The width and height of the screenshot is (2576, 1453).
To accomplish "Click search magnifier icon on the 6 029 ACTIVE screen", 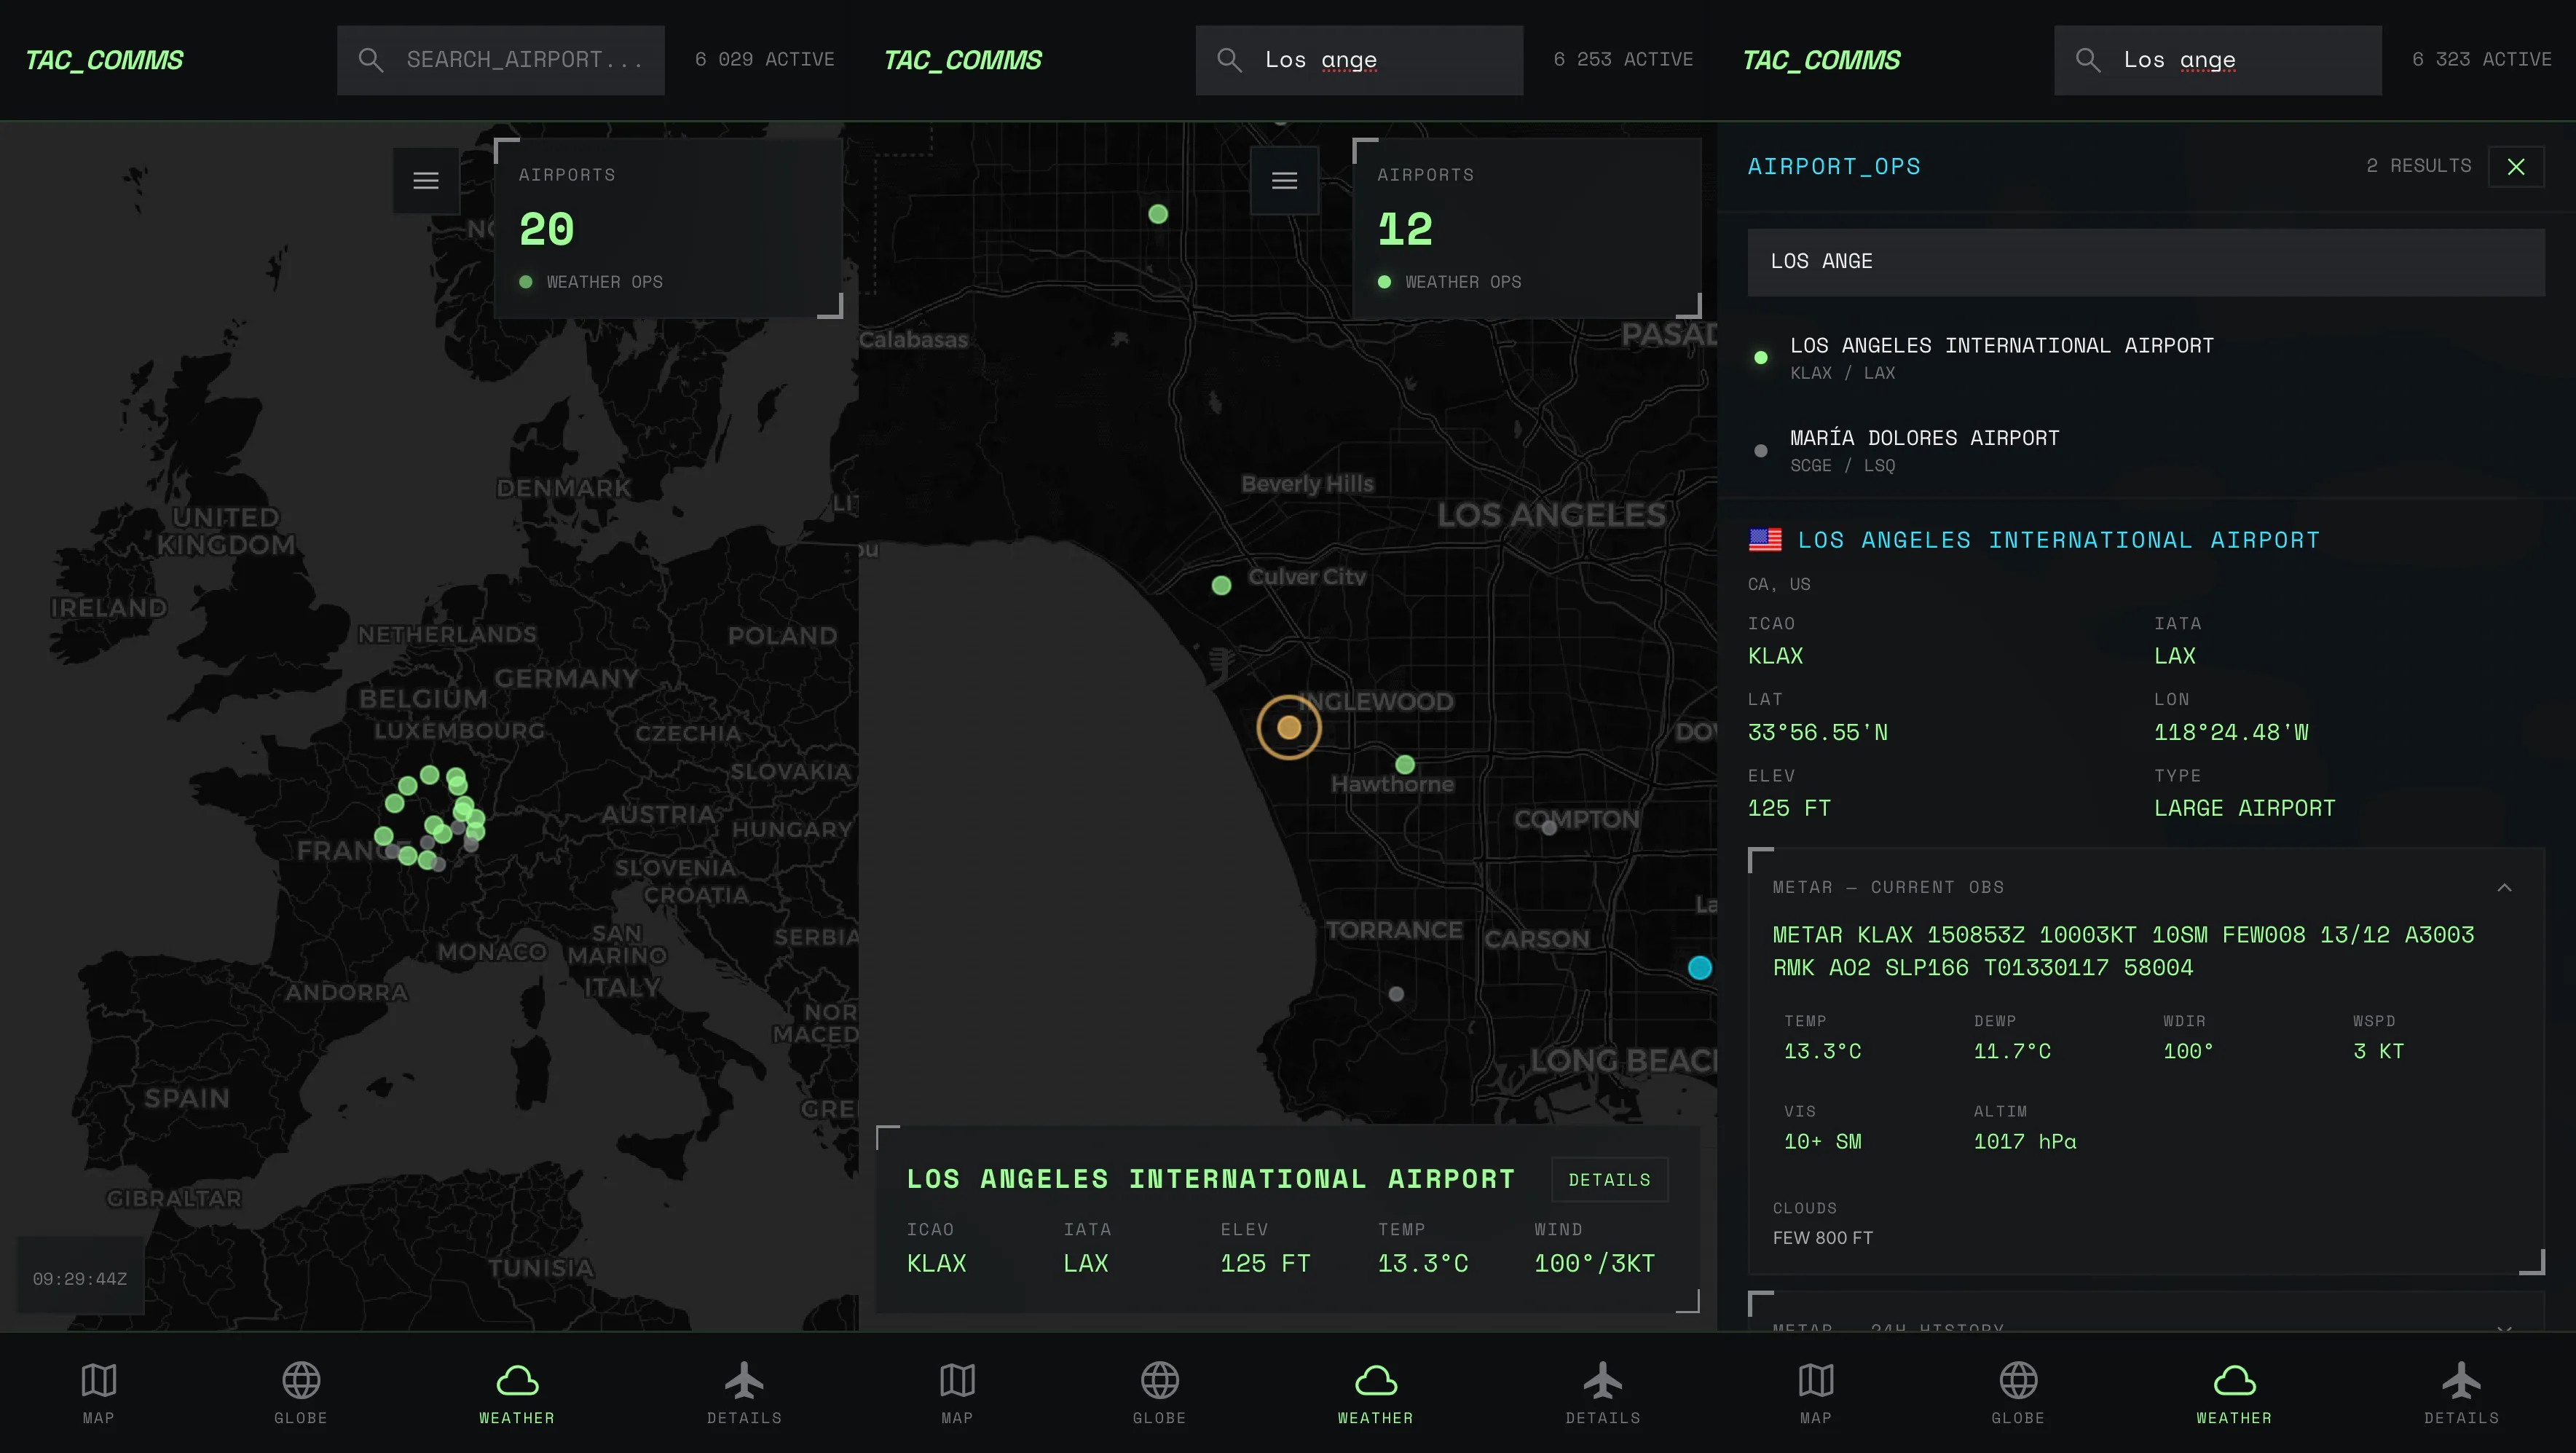I will point(371,60).
